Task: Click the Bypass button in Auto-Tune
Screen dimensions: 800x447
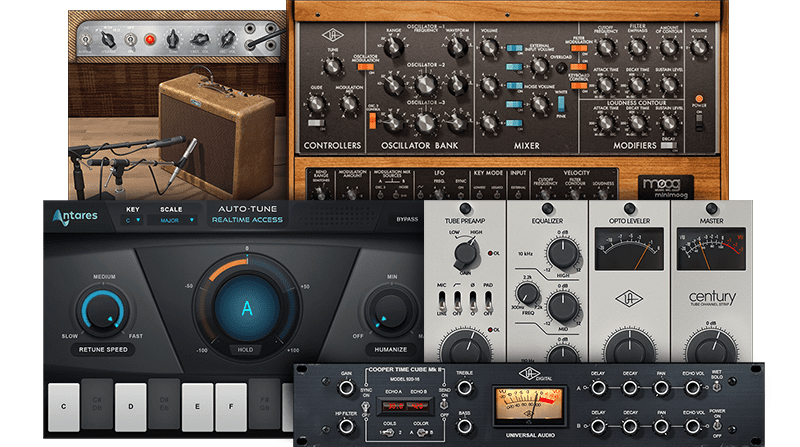Action: (x=407, y=219)
